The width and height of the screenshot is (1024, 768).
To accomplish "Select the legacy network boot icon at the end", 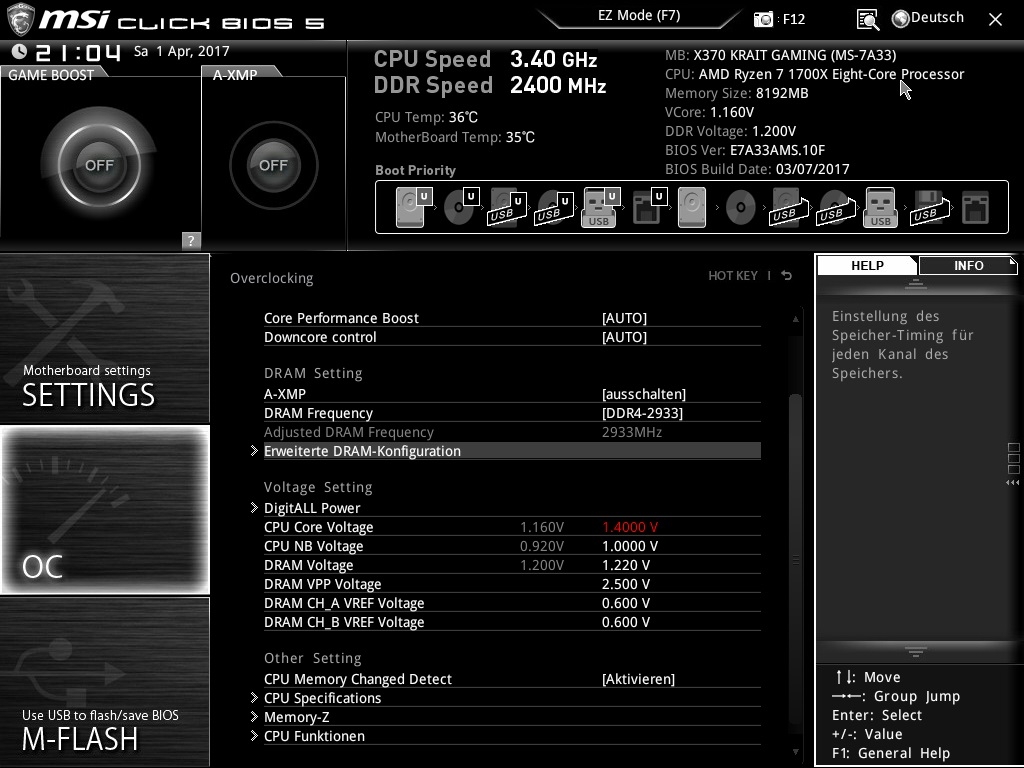I will point(976,208).
